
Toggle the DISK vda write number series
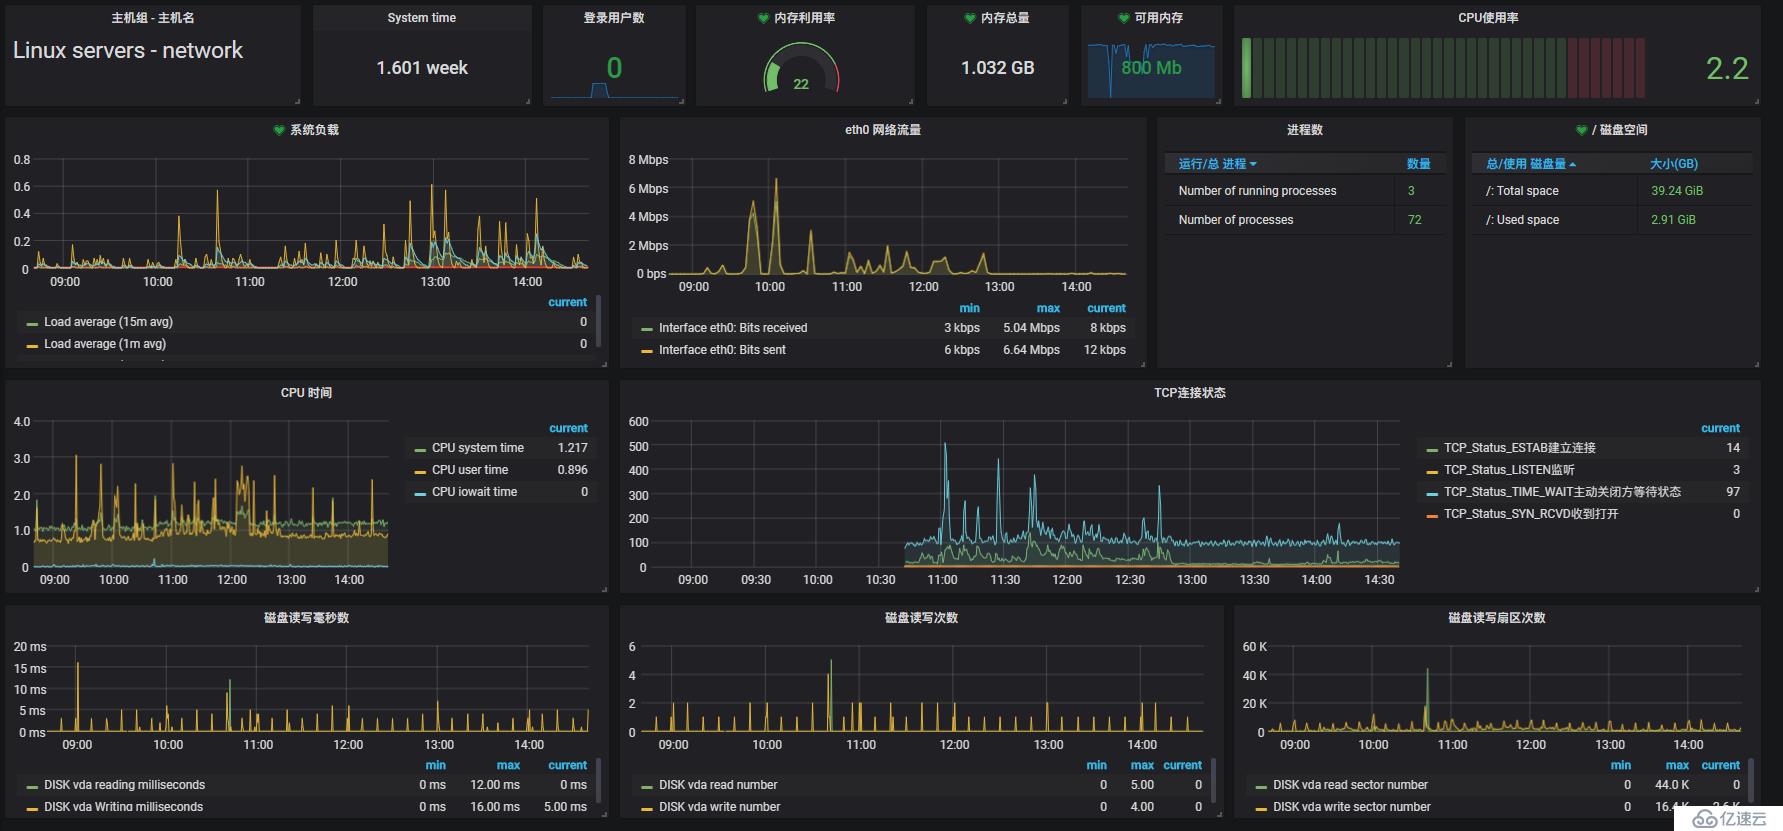point(719,807)
